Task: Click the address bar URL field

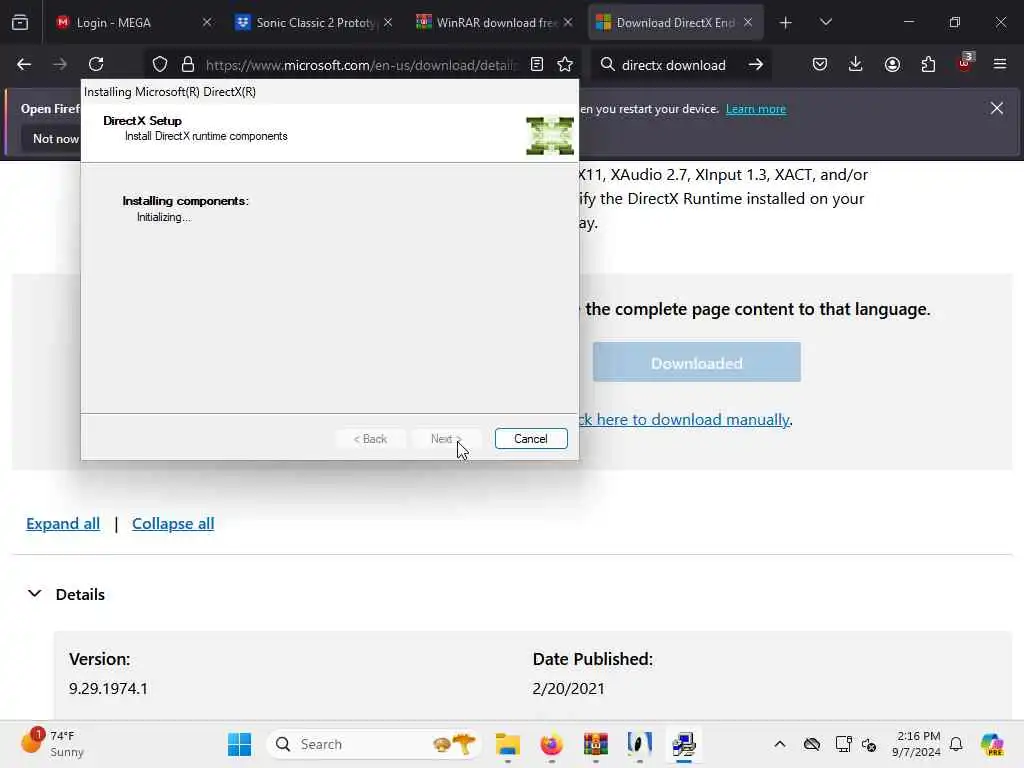Action: pyautogui.click(x=360, y=65)
